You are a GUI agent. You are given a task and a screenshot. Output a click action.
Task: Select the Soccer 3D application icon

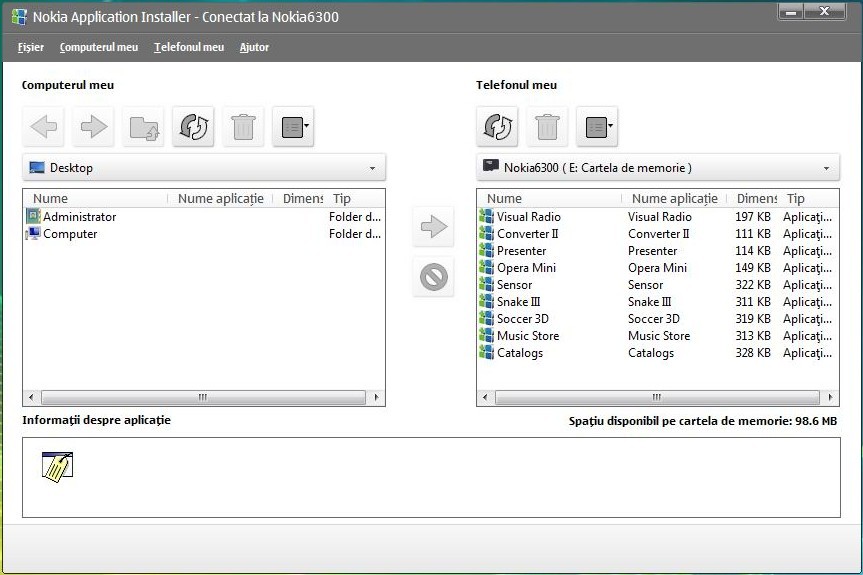click(486, 319)
